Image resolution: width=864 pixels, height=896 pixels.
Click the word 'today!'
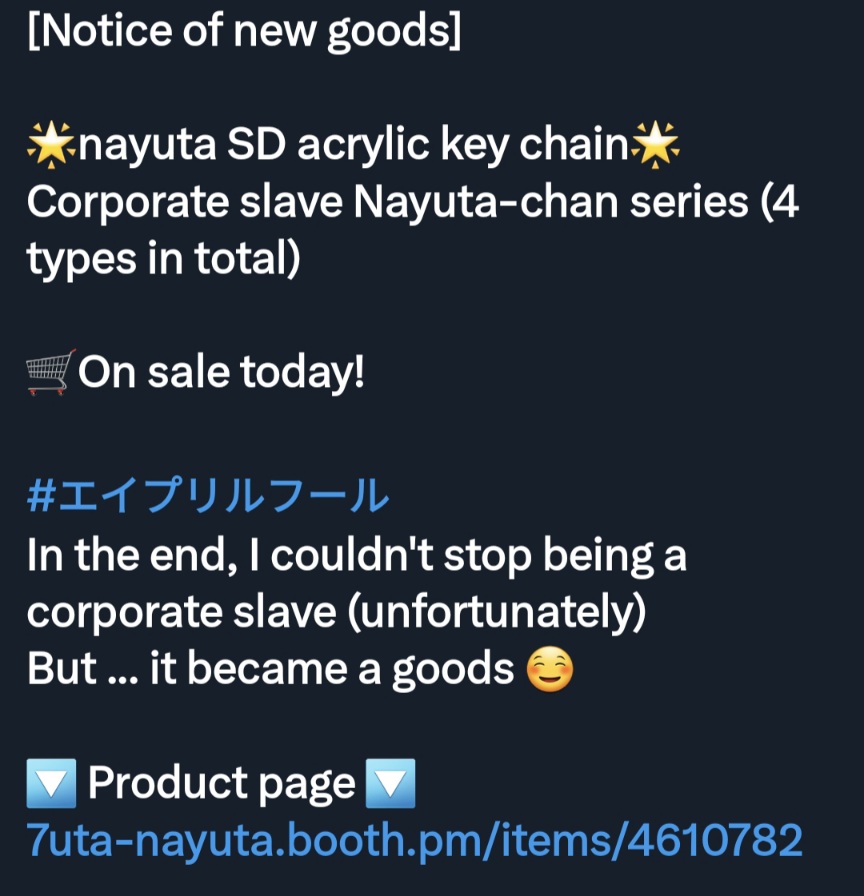302,373
